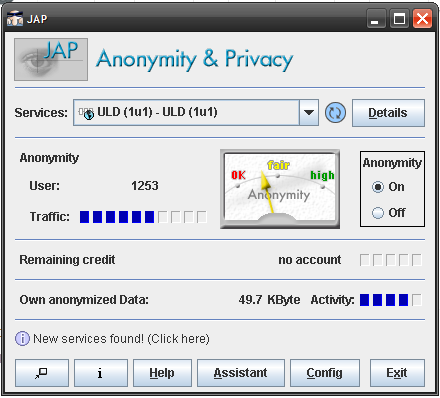Open Config settings
The image size is (440, 398).
325,373
